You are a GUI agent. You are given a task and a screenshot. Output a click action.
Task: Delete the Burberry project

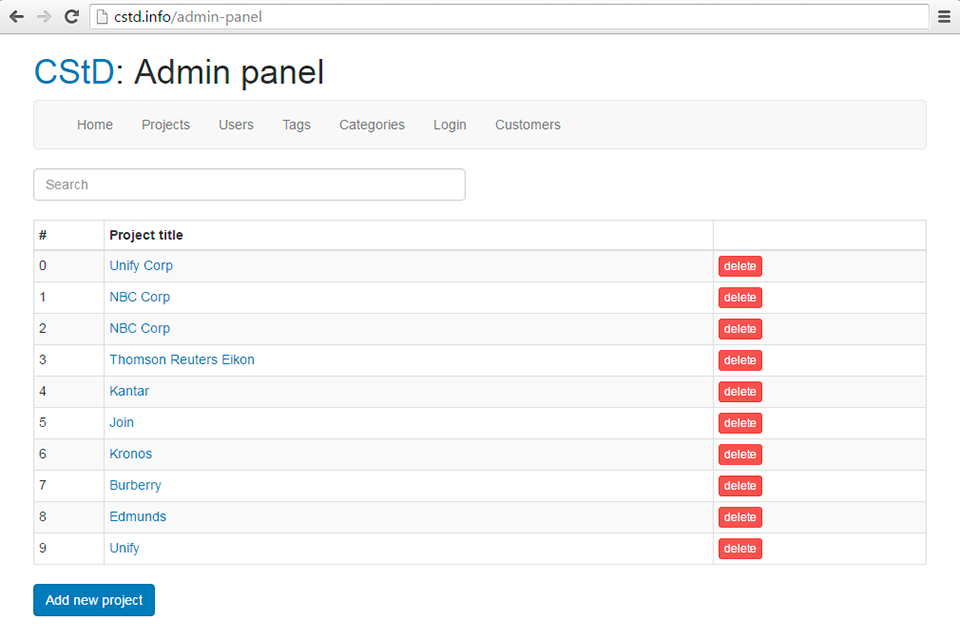pyautogui.click(x=740, y=486)
